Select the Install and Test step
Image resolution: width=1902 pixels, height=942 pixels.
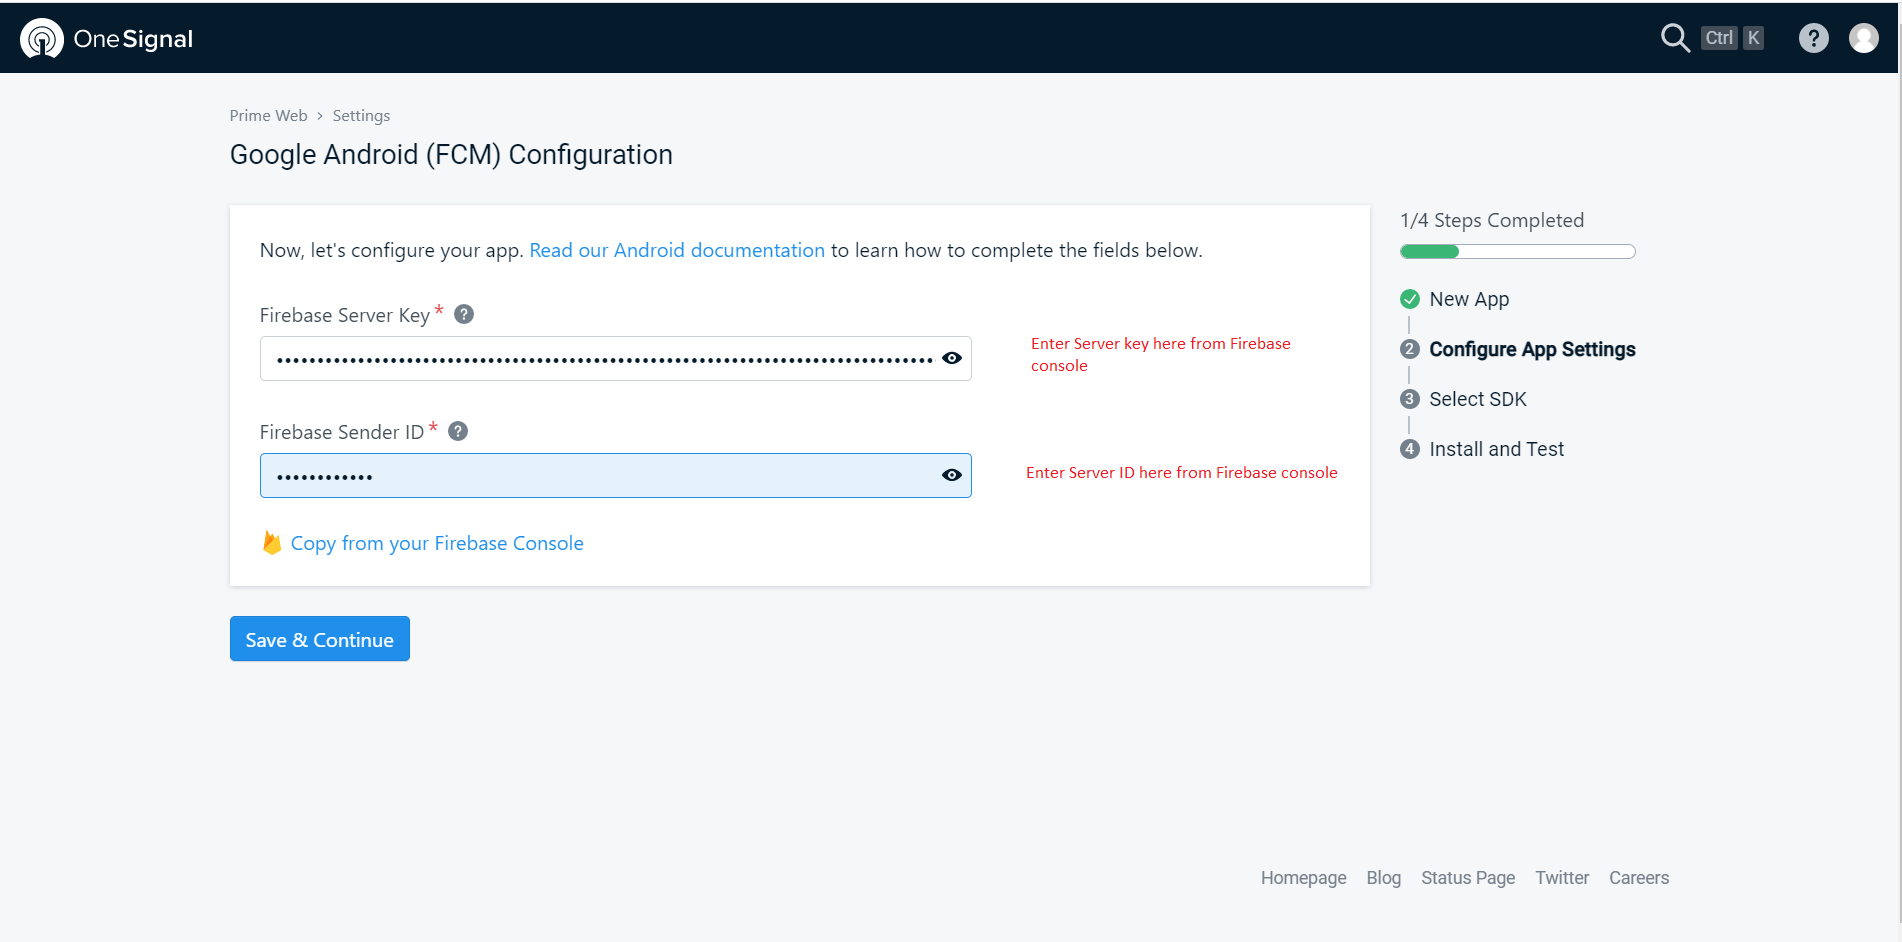tap(1496, 449)
